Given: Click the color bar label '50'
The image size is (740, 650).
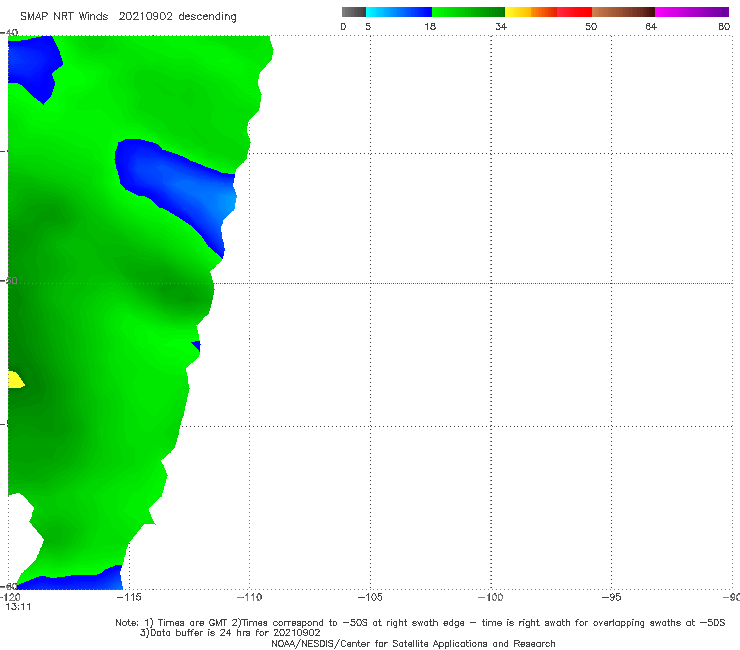Looking at the screenshot, I should click(591, 26).
